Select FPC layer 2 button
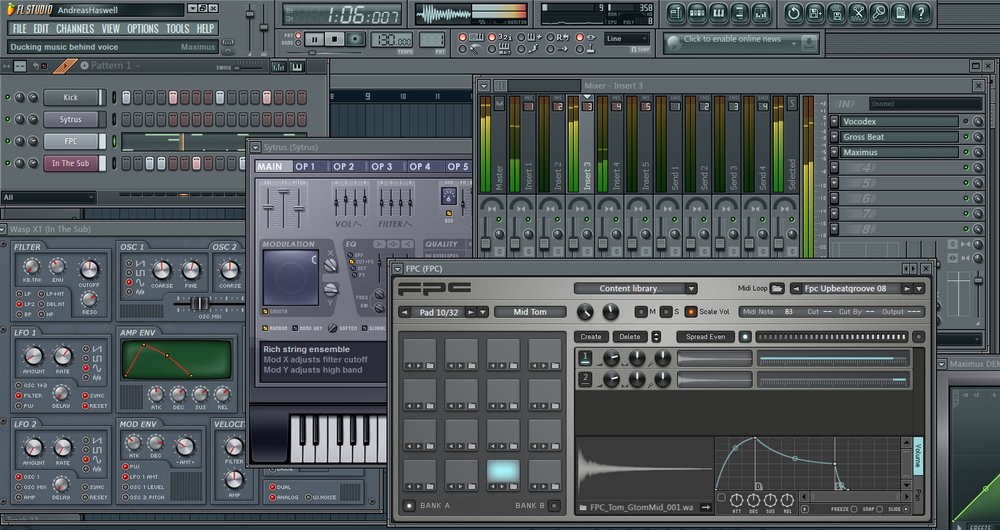The width and height of the screenshot is (1000, 530). pyautogui.click(x=585, y=379)
